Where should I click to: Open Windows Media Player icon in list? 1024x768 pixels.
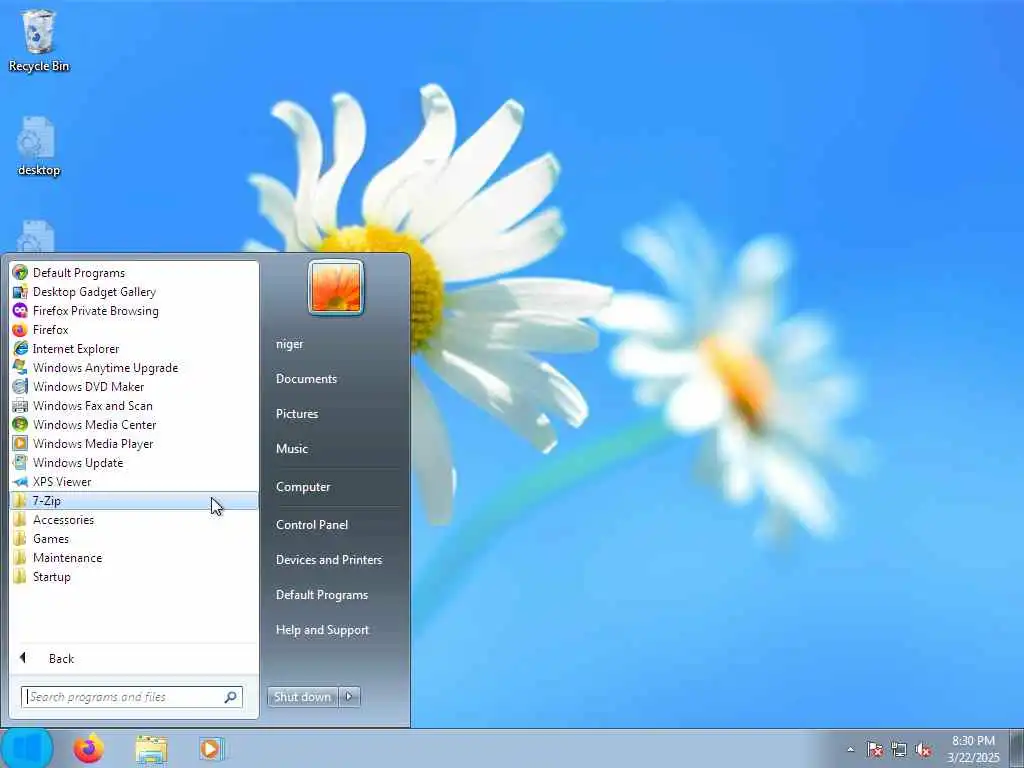20,443
